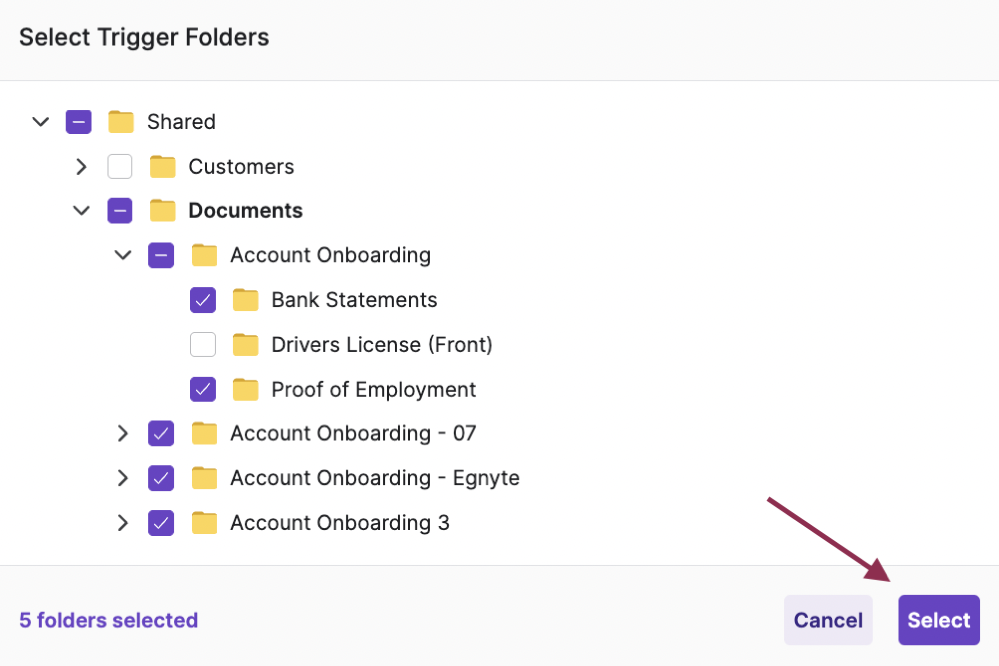Uncheck the Bank Statements checkbox
Image resolution: width=999 pixels, height=666 pixels.
pos(203,299)
